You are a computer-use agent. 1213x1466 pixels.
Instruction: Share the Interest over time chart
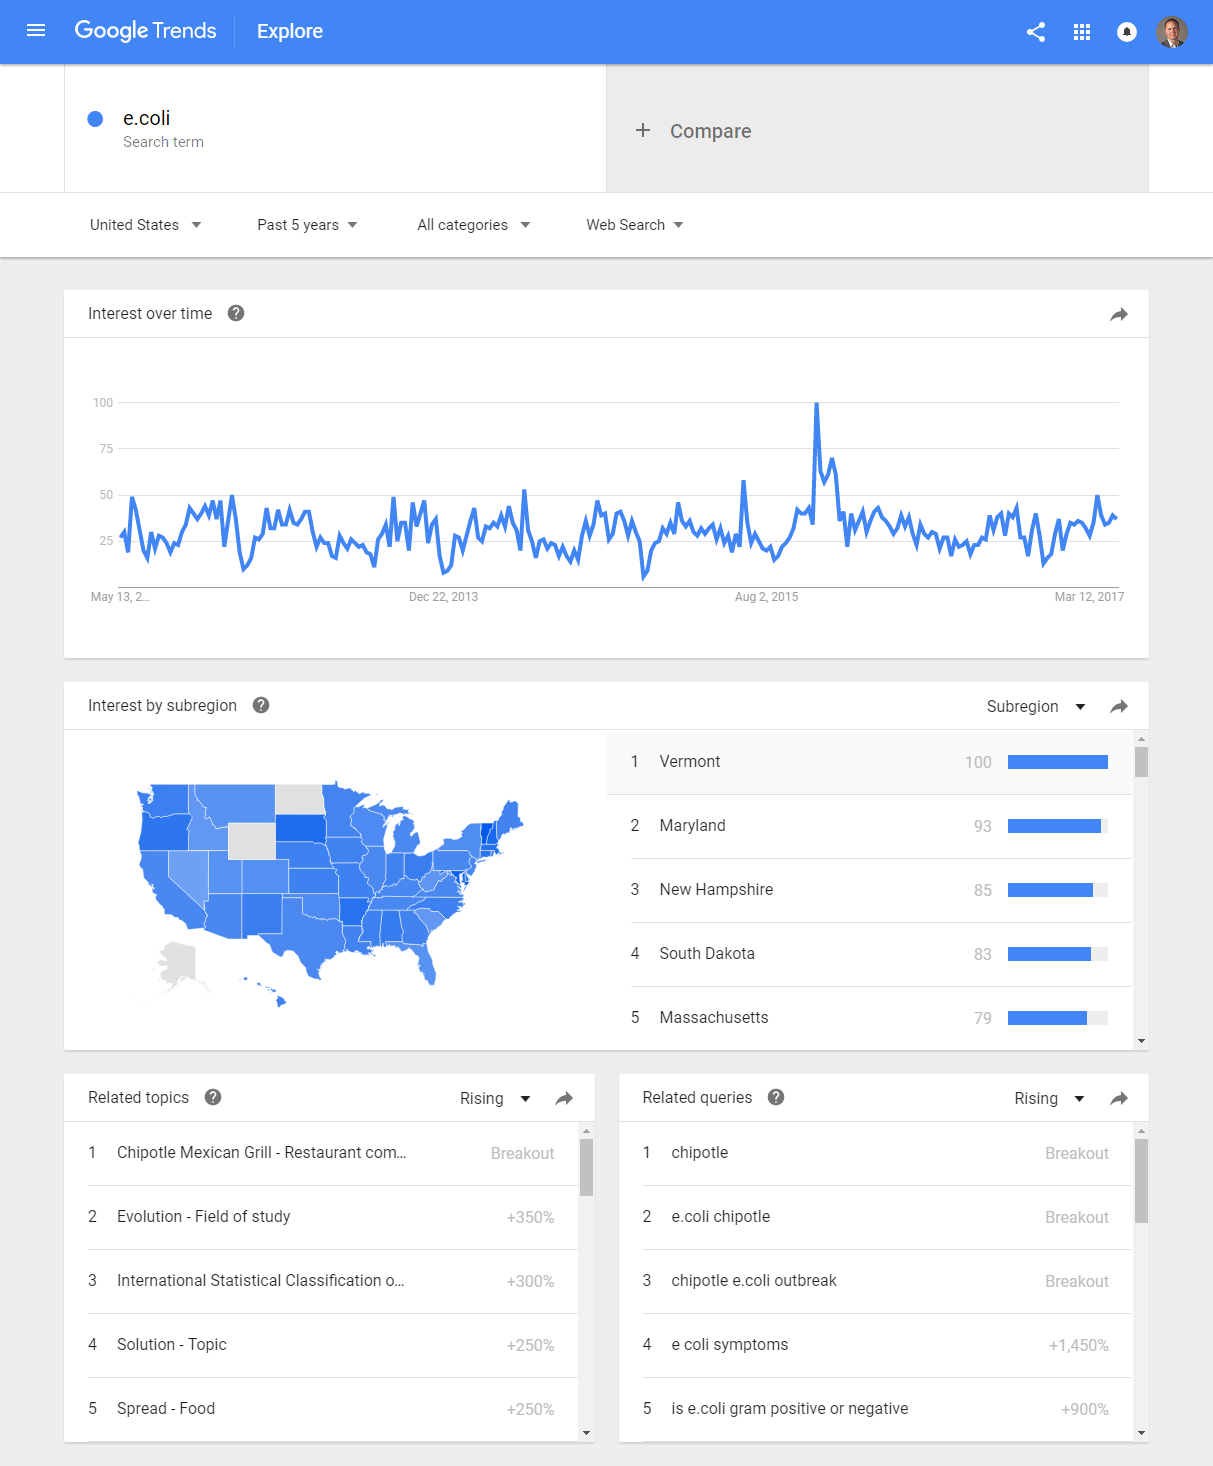pos(1119,314)
